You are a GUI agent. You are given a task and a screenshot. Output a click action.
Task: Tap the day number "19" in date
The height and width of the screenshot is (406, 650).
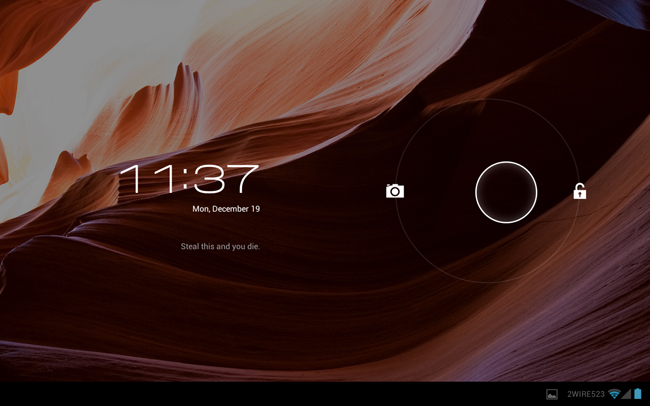[254, 209]
